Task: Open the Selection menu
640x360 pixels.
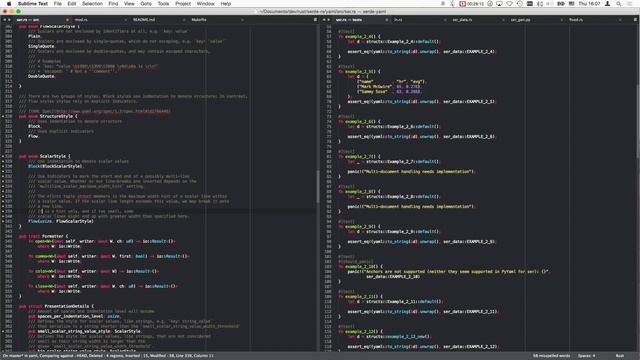Action: tap(92, 4)
